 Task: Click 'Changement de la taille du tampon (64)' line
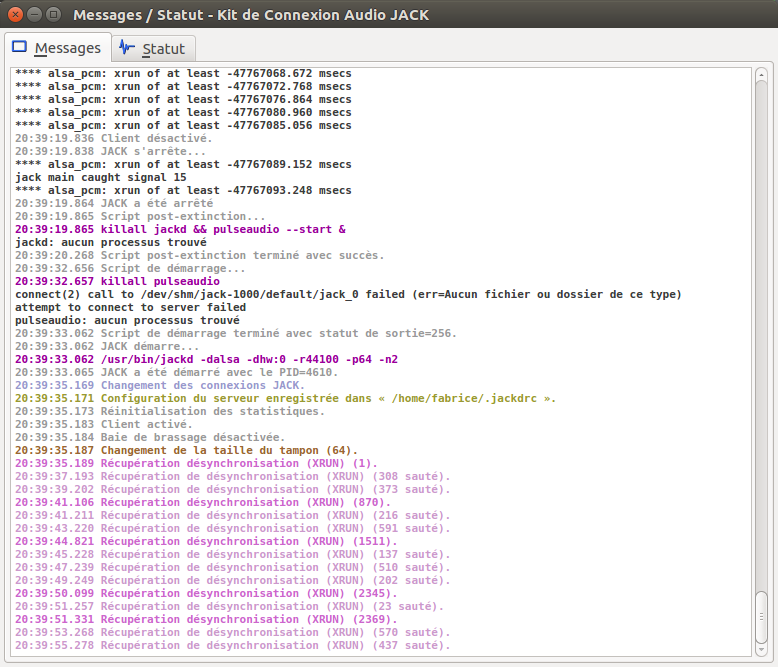pyautogui.click(x=186, y=450)
